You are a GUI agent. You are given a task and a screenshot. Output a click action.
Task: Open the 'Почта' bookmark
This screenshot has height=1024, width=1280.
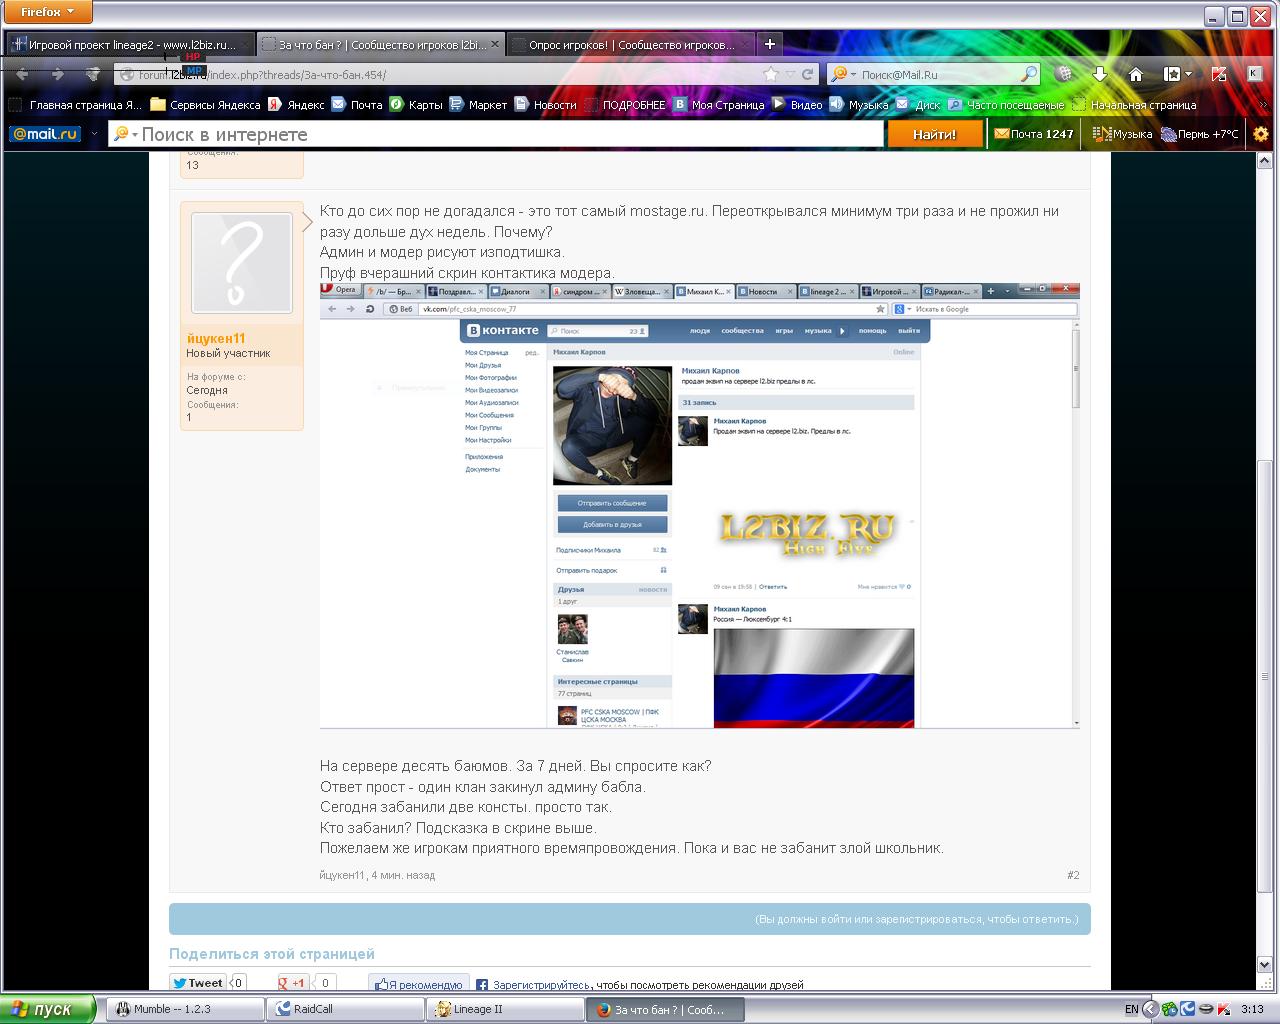(x=357, y=104)
